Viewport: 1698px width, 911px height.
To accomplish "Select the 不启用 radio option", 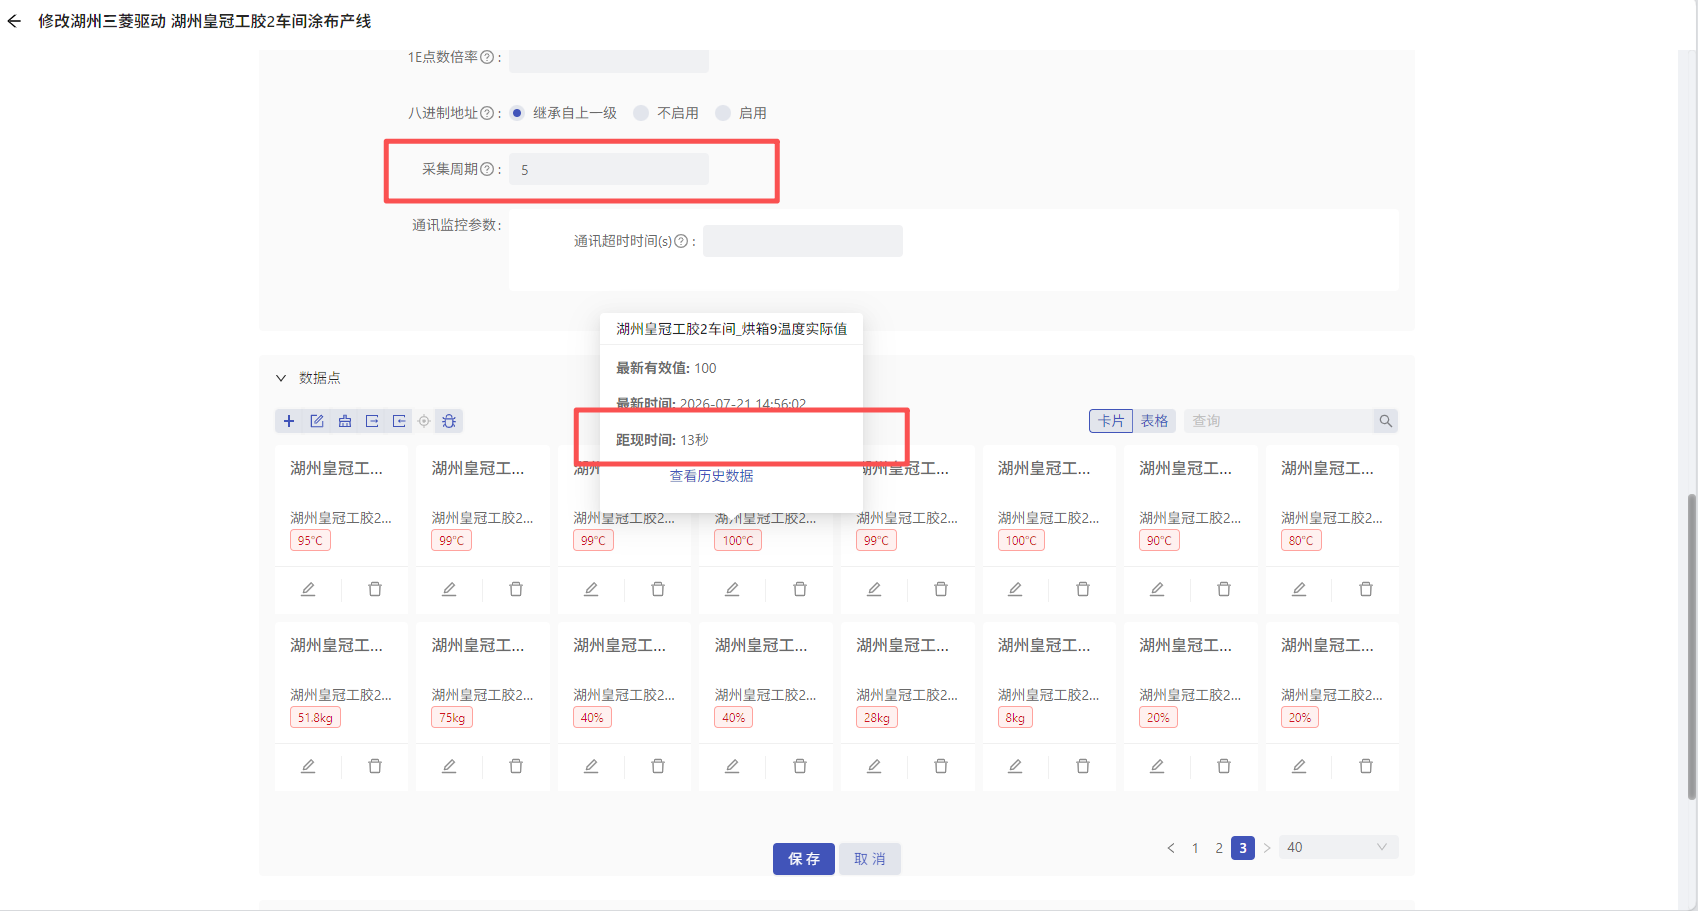I will pos(641,113).
